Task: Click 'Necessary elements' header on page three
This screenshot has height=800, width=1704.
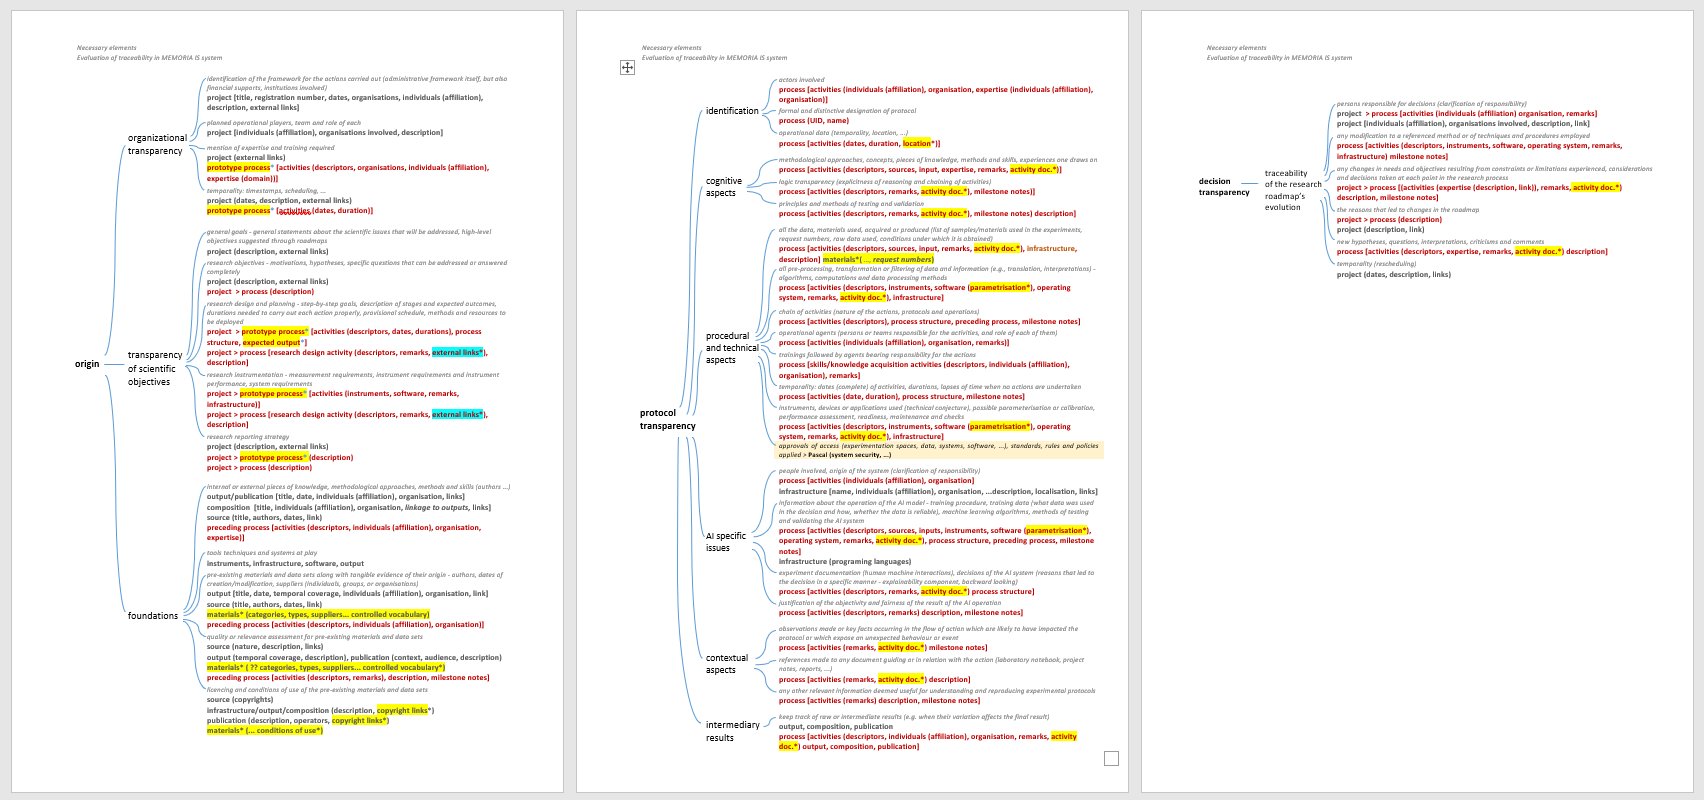Action: (1236, 48)
